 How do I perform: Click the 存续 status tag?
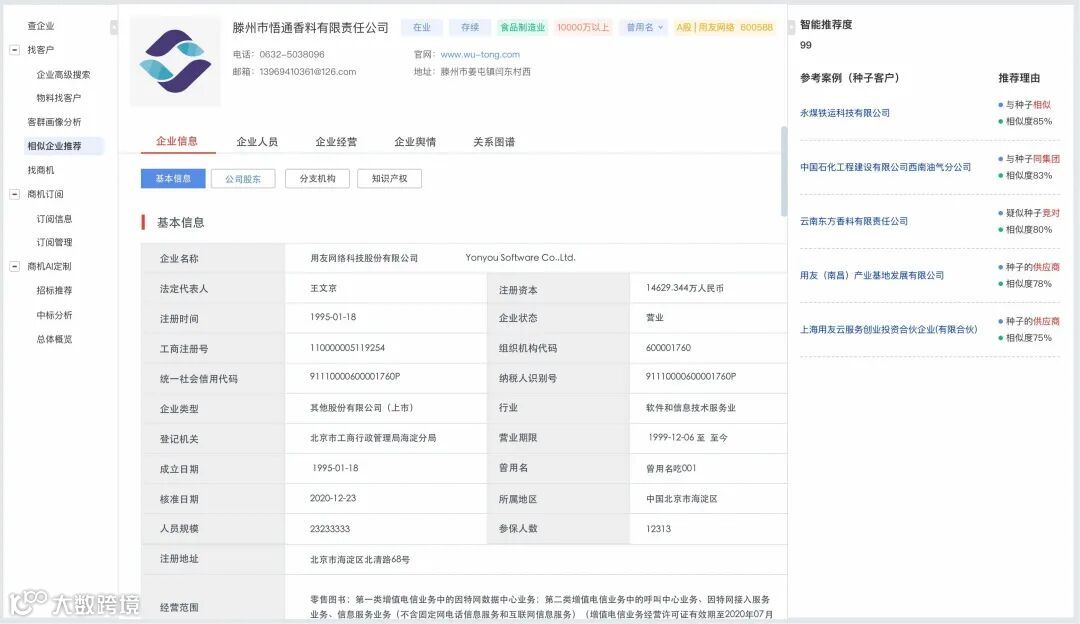[470, 28]
